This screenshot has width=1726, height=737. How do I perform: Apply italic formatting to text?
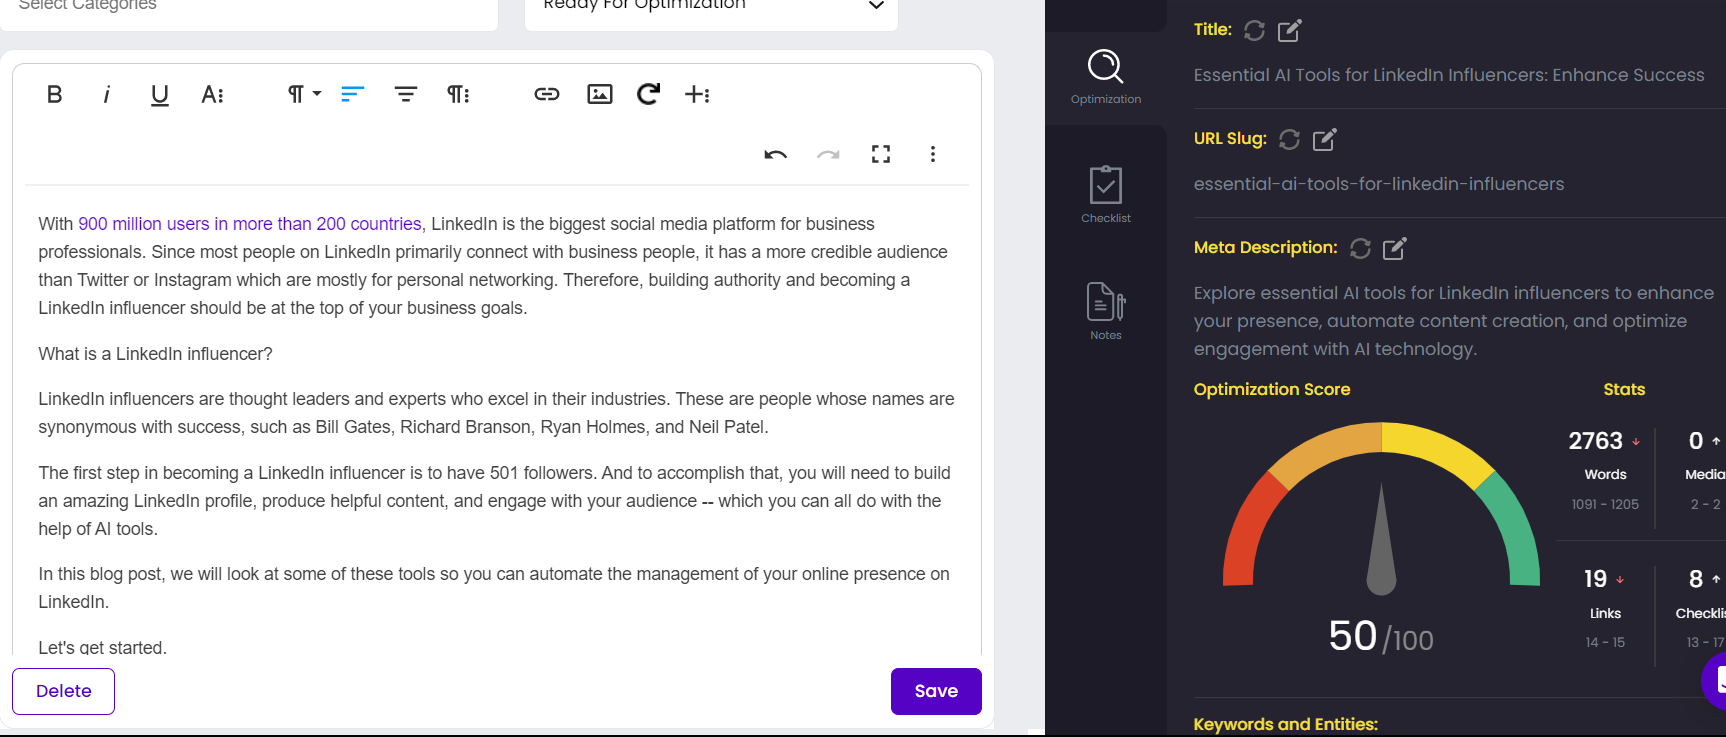click(x=106, y=94)
